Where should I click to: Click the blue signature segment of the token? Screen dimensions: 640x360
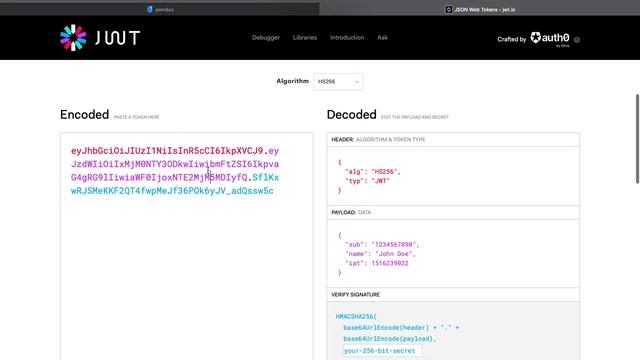[x=172, y=191]
